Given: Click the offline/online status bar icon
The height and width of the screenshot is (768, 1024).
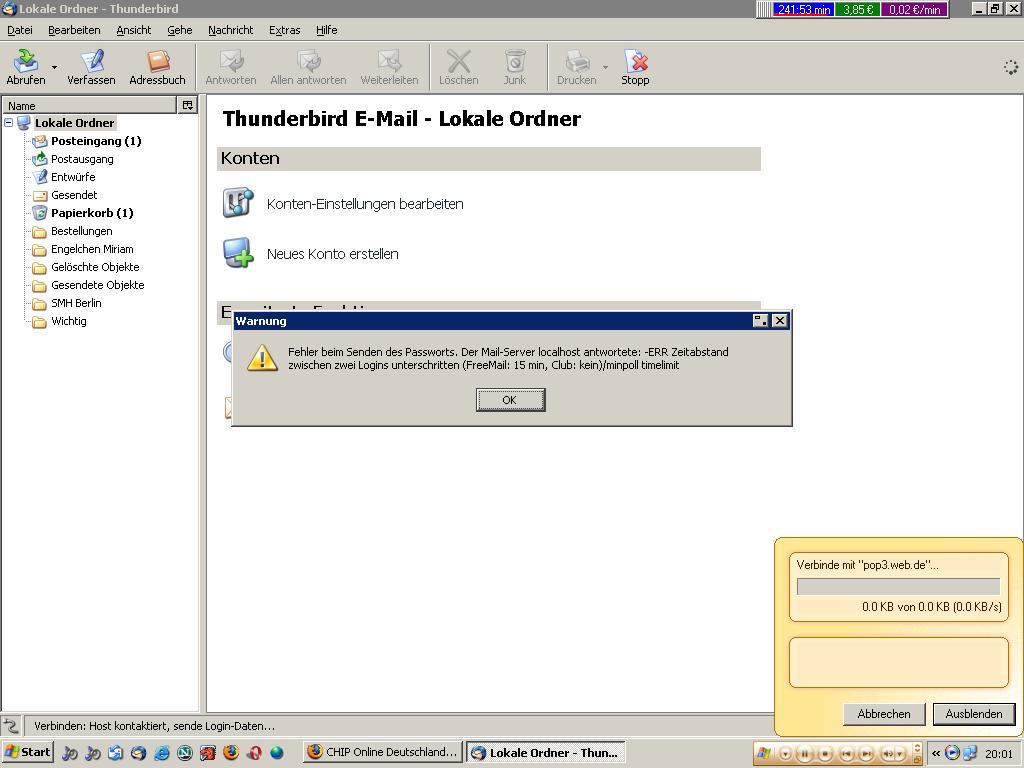Looking at the screenshot, I should [x=11, y=726].
